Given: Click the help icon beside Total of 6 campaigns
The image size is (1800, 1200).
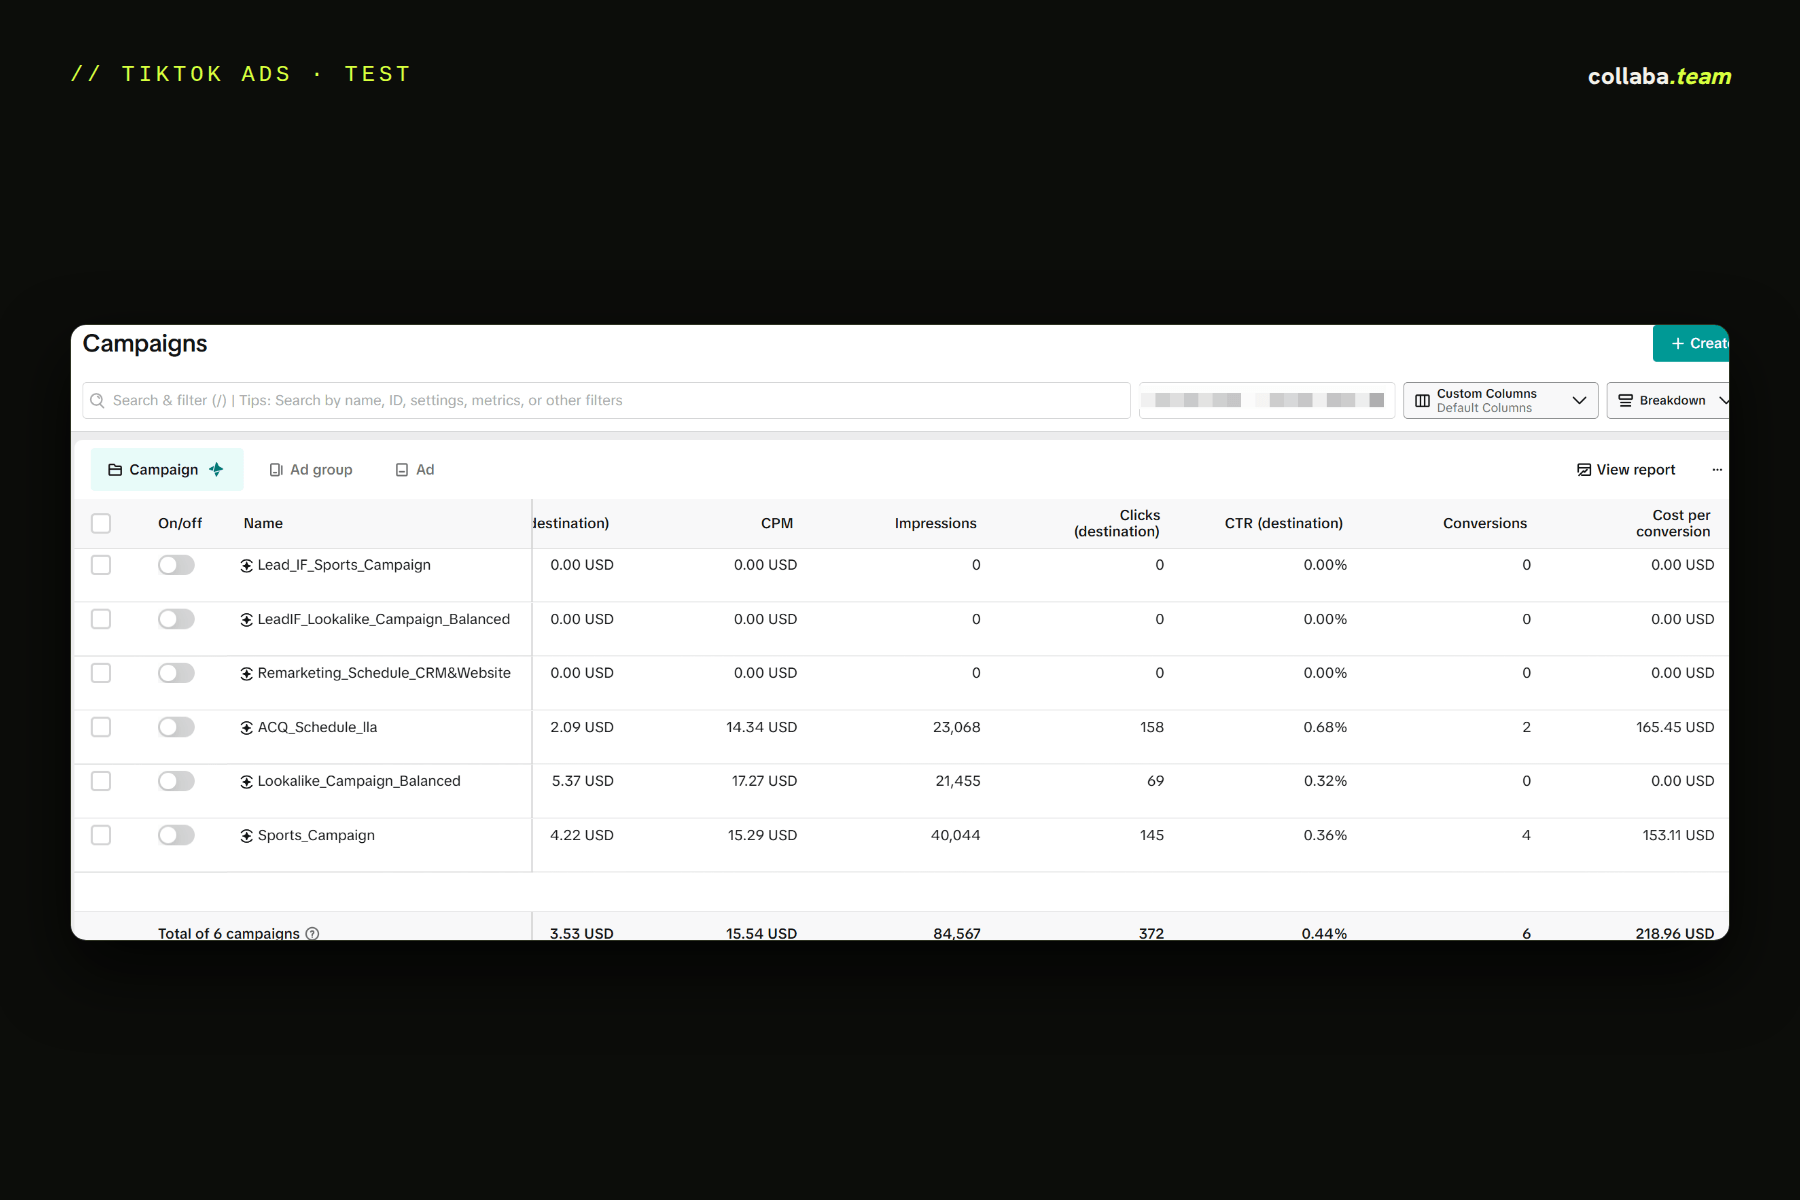Looking at the screenshot, I should (312, 934).
